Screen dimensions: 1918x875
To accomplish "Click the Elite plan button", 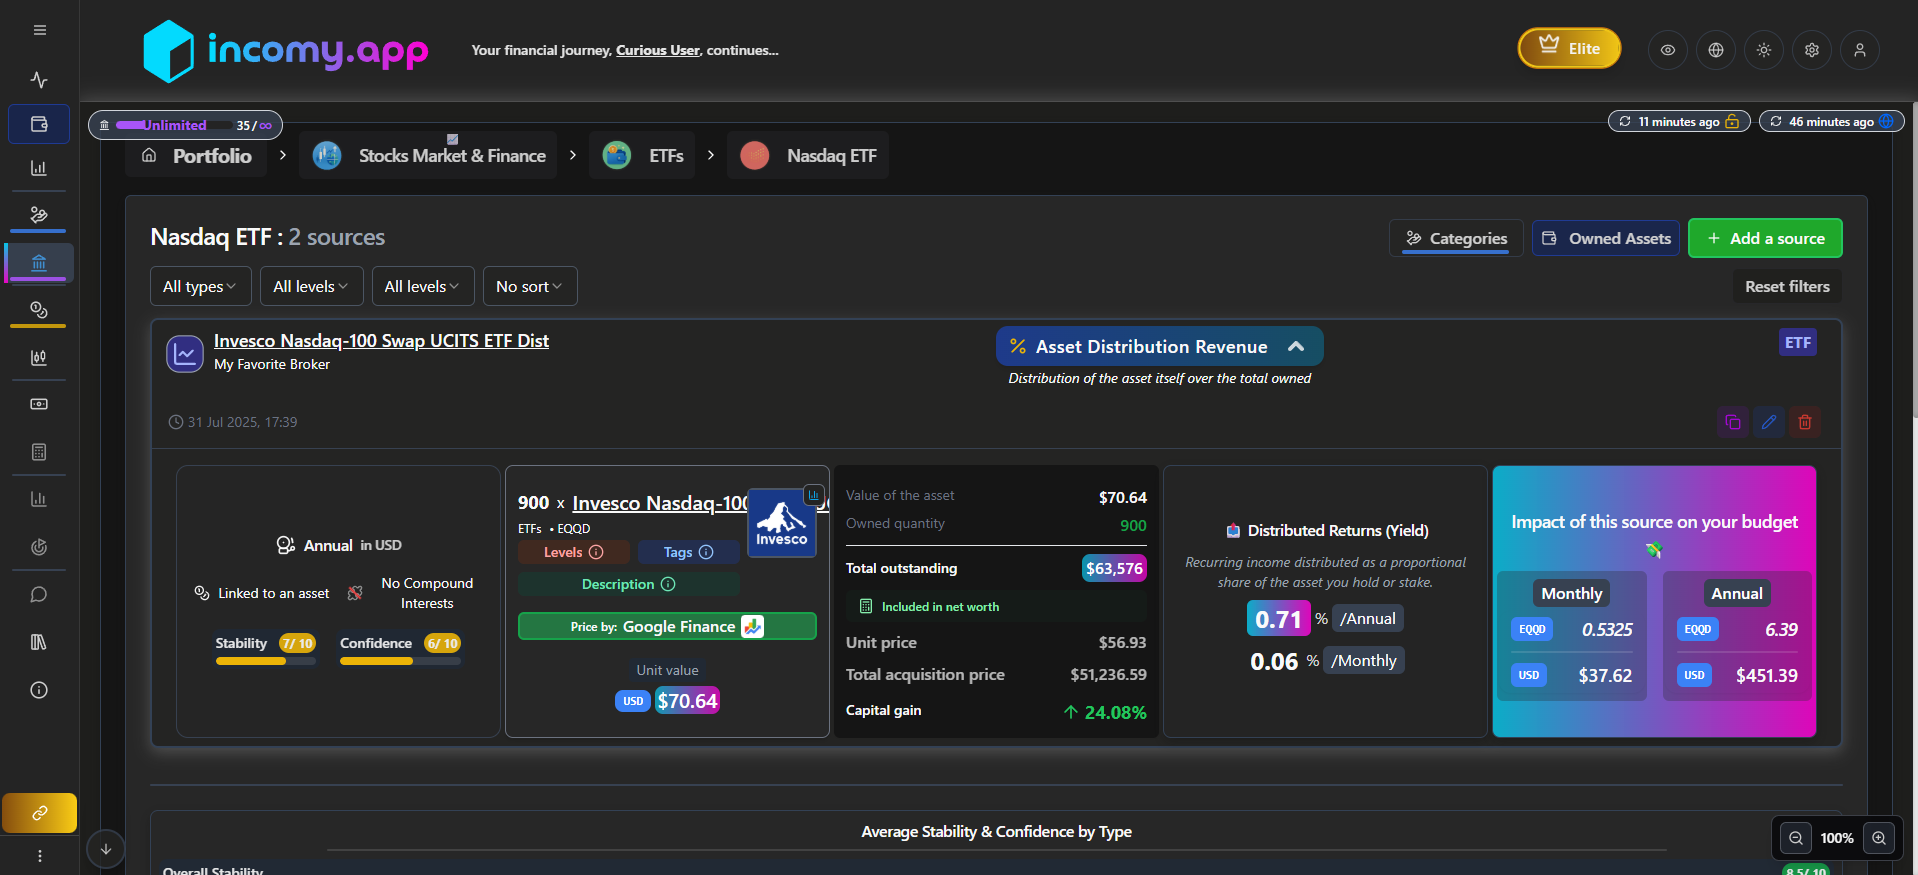I will pyautogui.click(x=1569, y=48).
